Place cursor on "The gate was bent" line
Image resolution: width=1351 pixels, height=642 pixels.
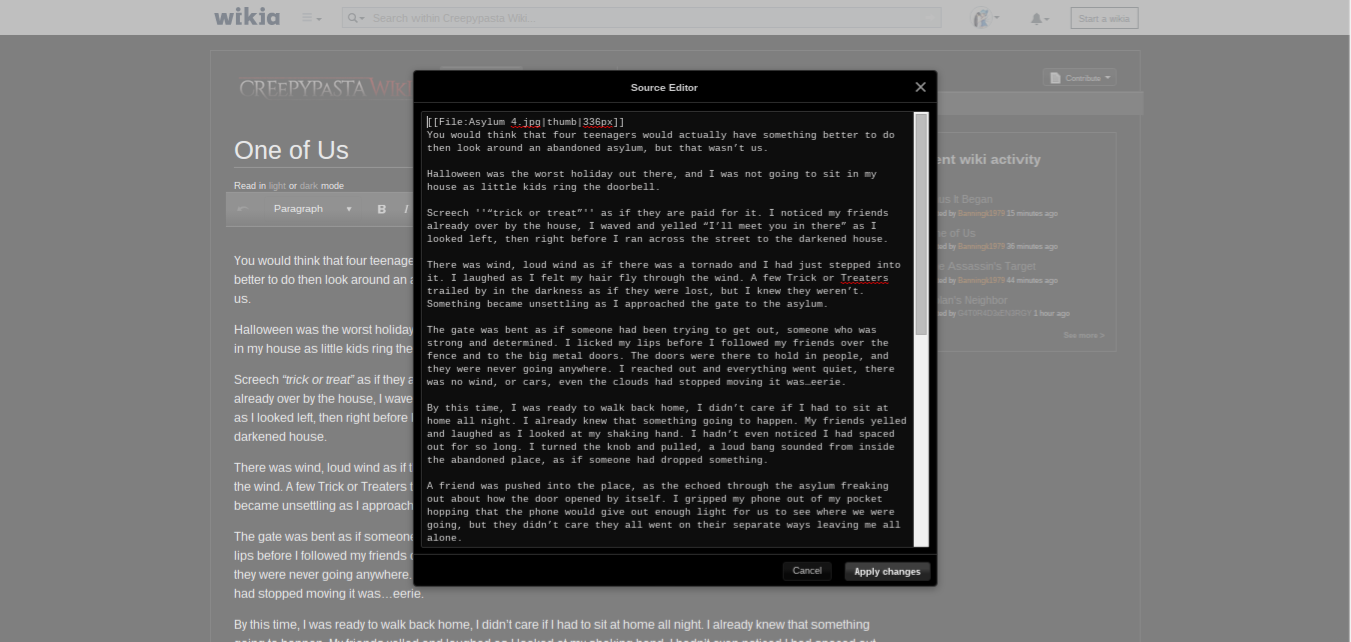click(651, 330)
